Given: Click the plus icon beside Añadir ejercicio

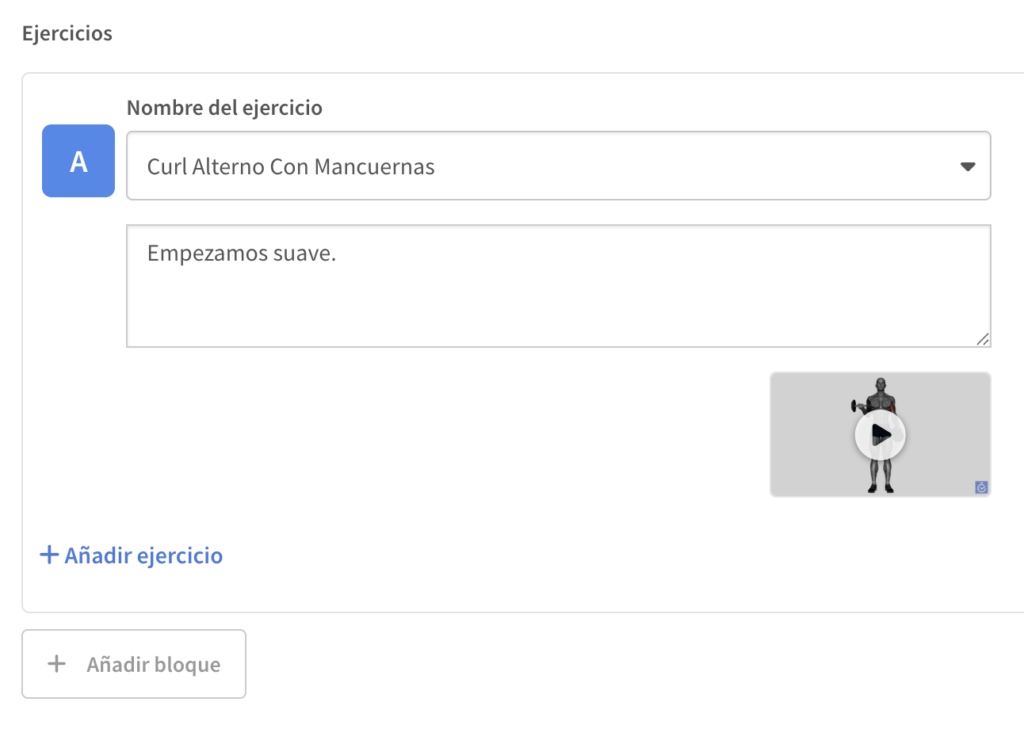Looking at the screenshot, I should [49, 555].
